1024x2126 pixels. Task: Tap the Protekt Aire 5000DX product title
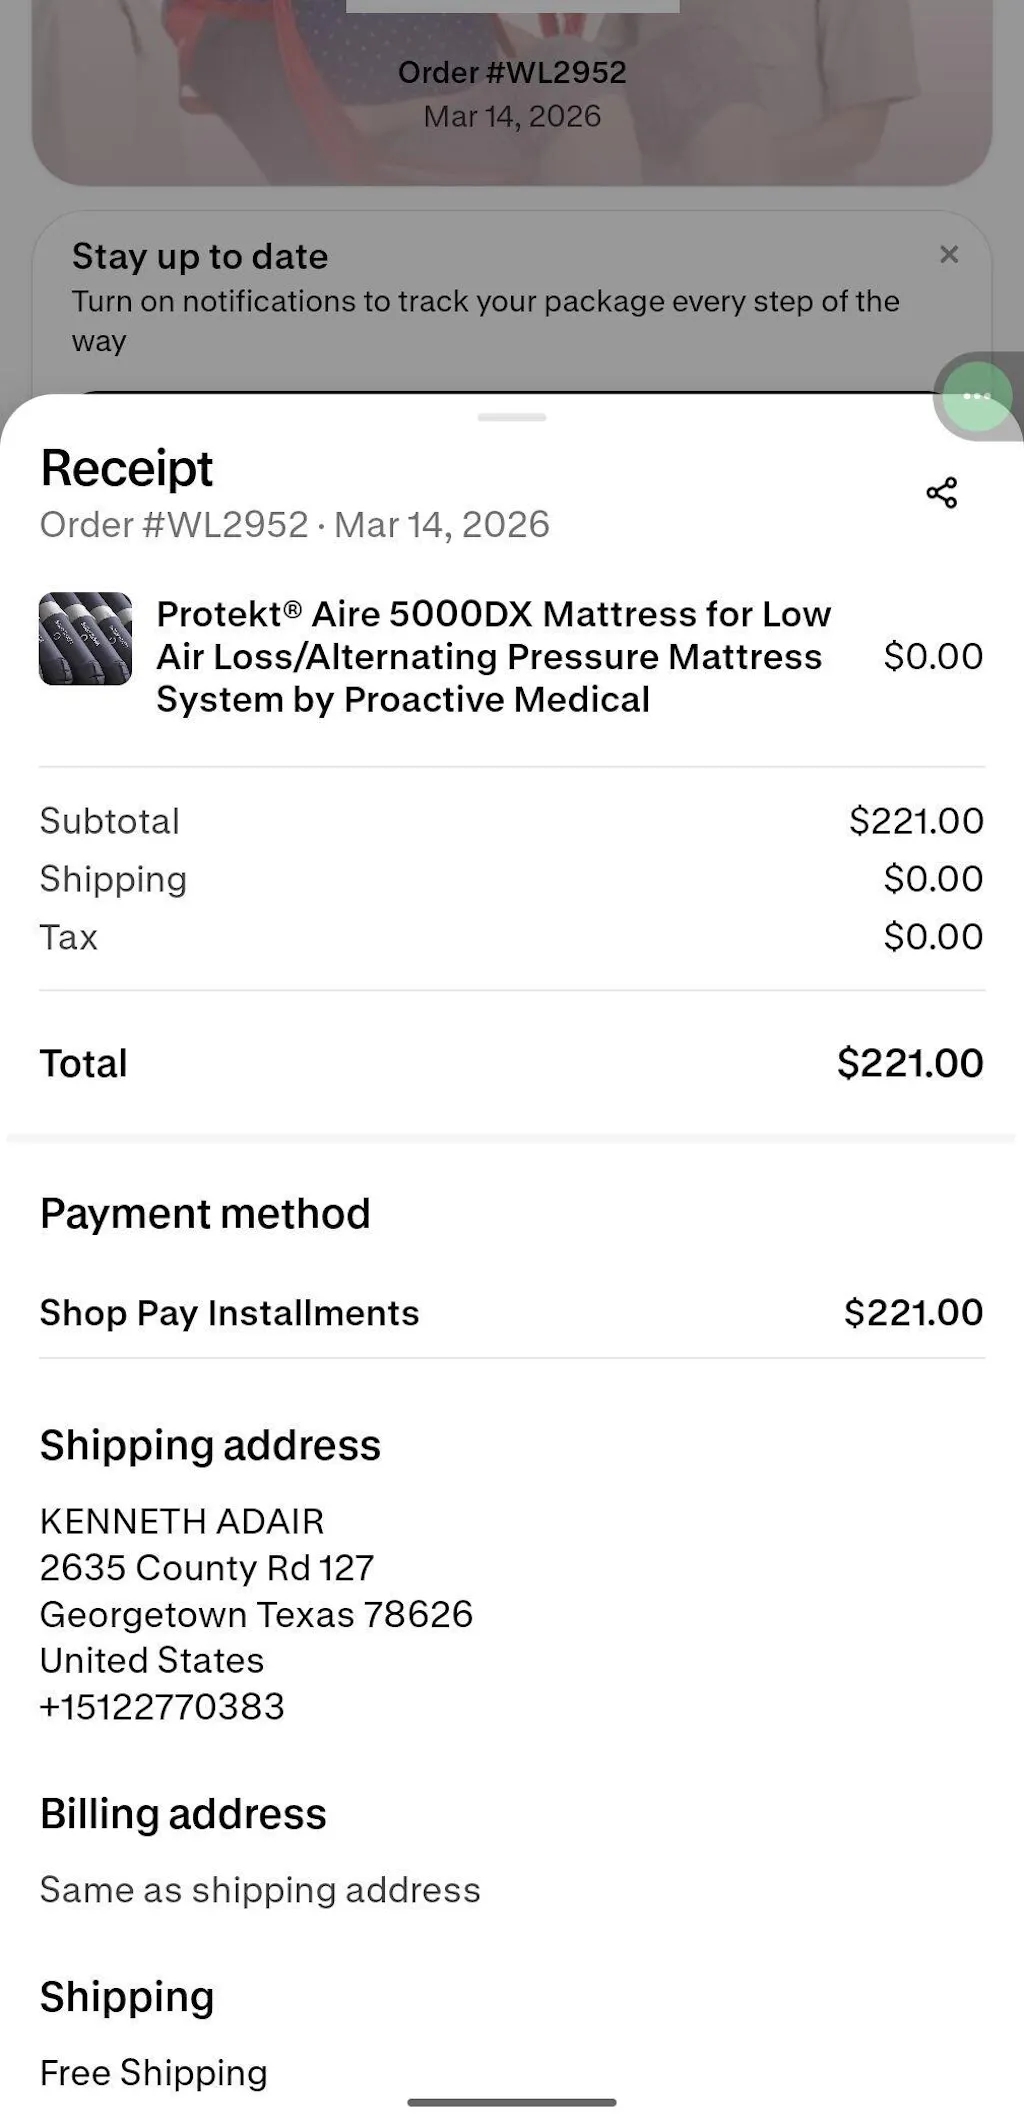coord(493,656)
